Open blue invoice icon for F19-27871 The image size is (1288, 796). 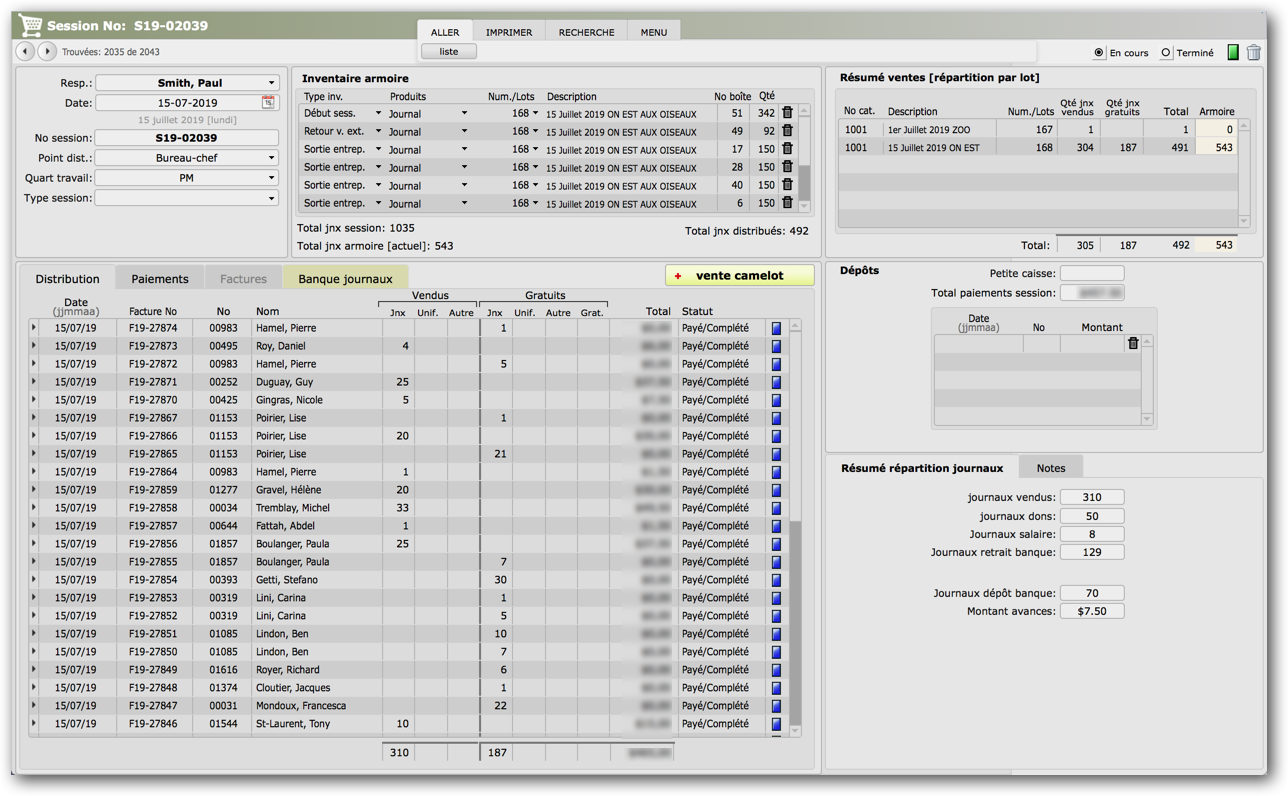pos(776,382)
